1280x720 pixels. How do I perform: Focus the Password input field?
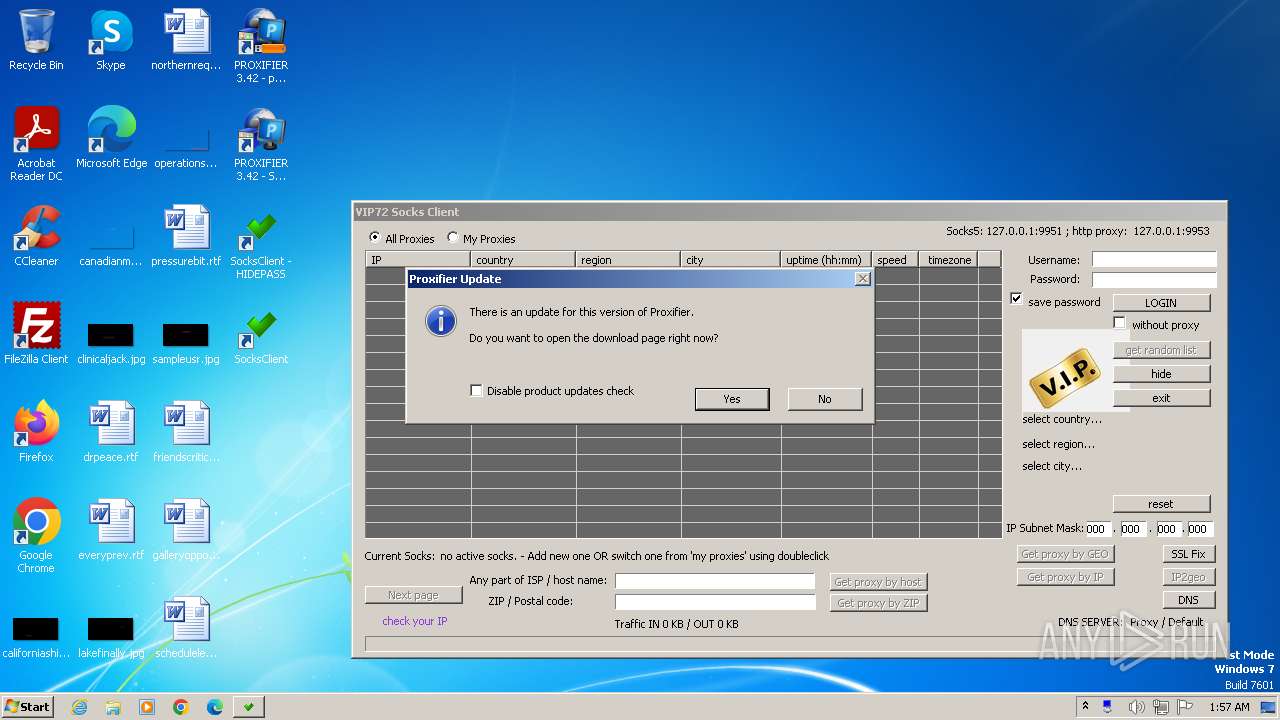pos(1154,279)
